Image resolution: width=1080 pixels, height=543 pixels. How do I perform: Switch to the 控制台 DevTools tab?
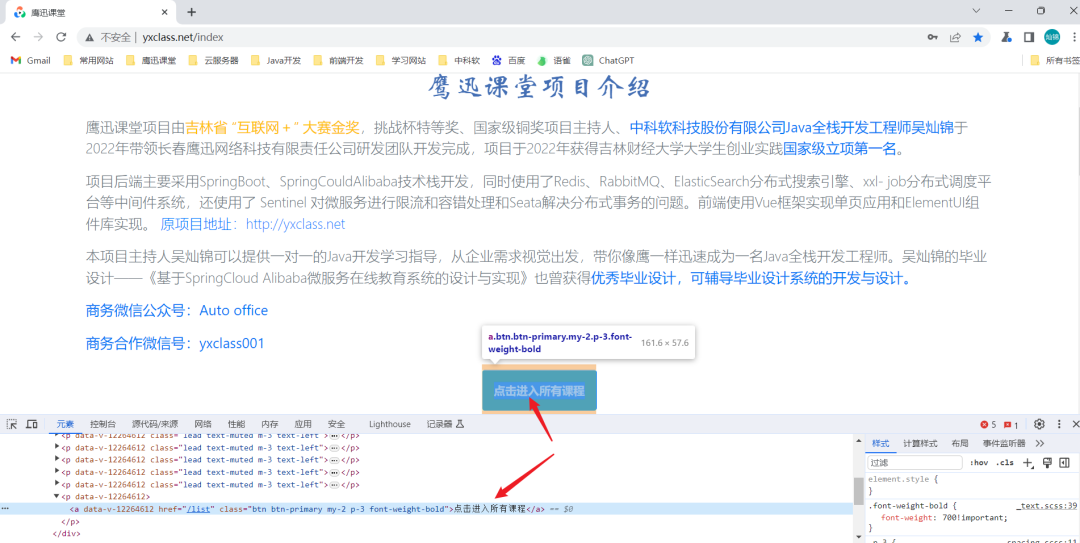click(103, 424)
